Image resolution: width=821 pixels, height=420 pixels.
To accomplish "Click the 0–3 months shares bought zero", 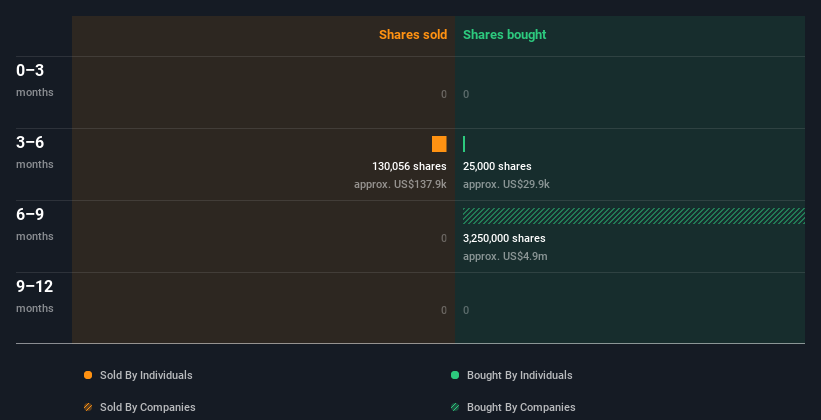I will click(466, 94).
